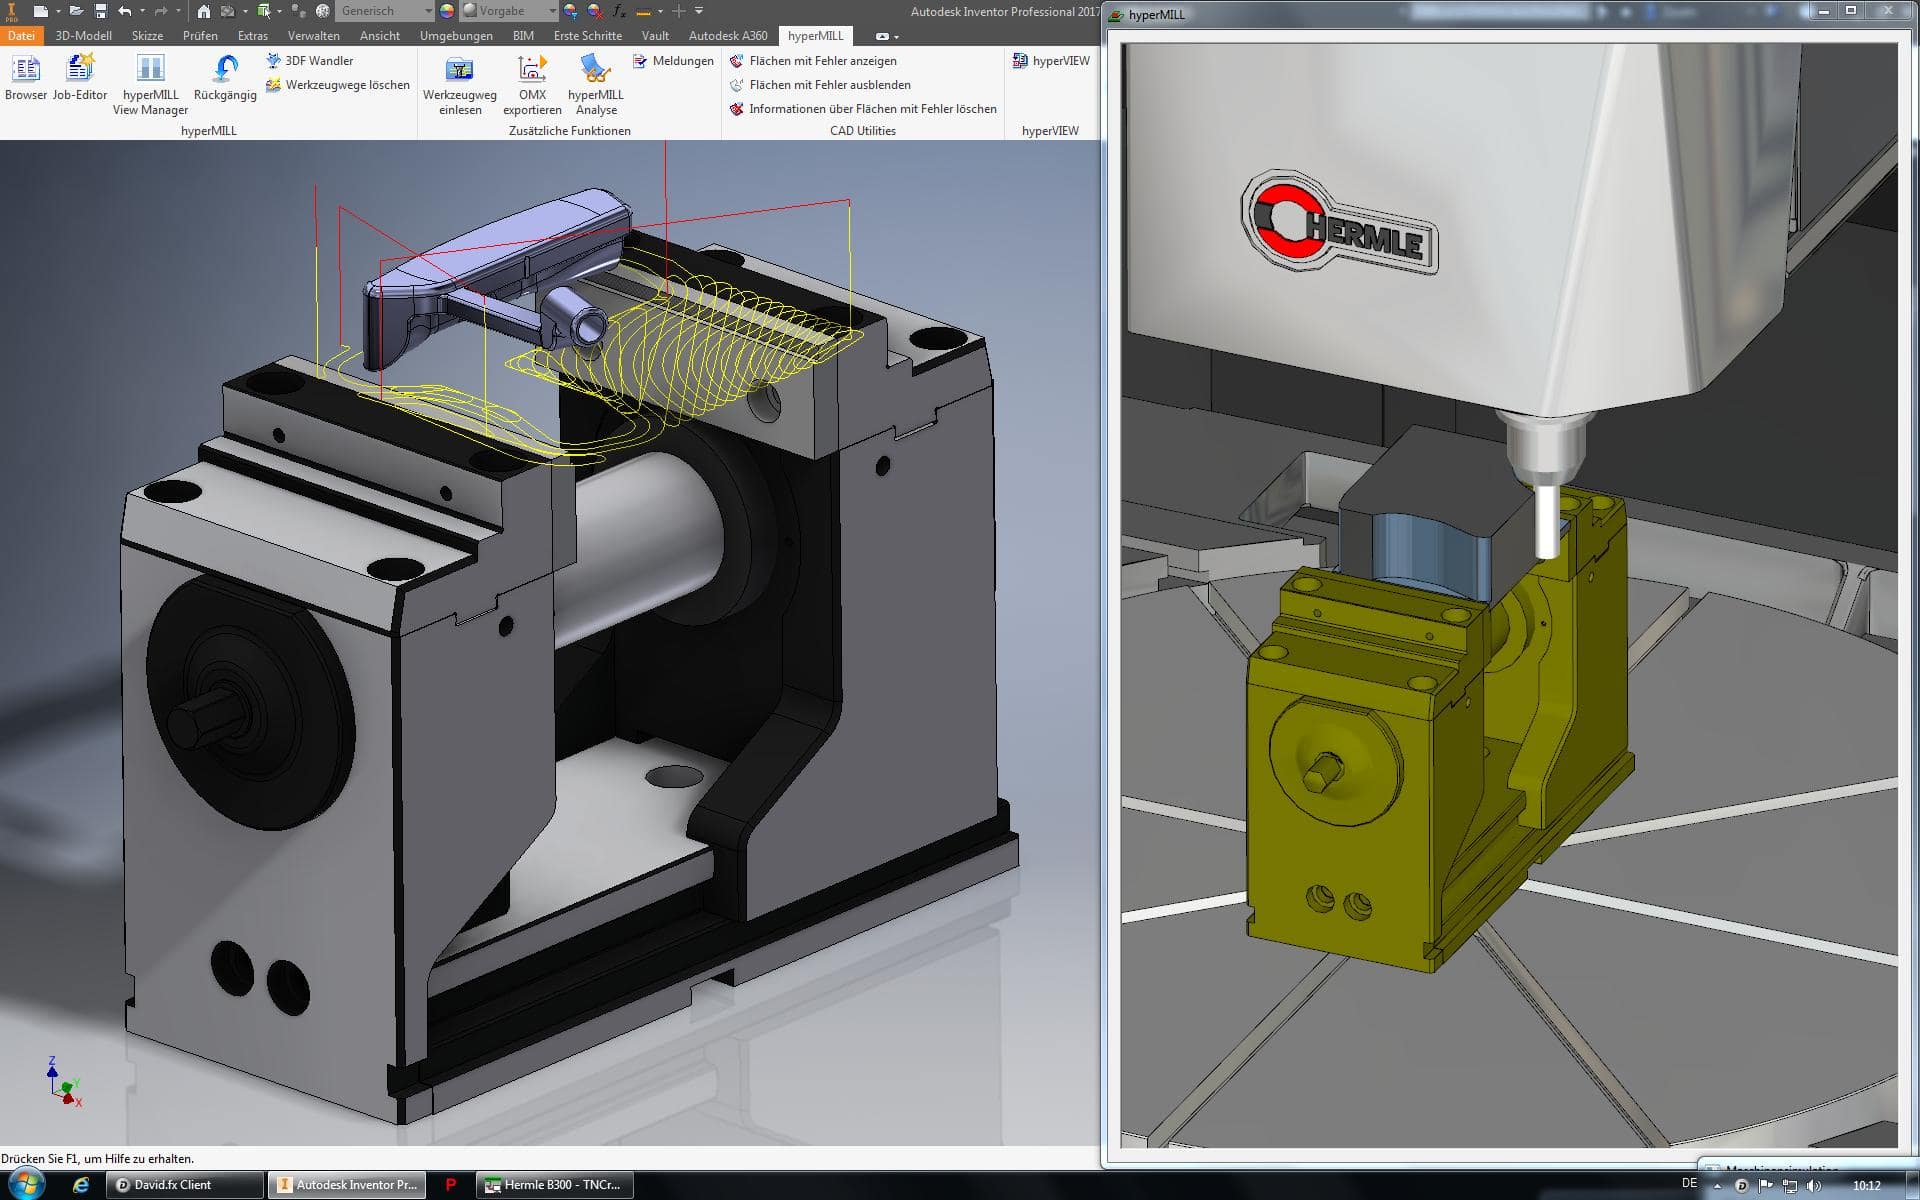Switch to the BIM tab
This screenshot has height=1200, width=1920.
tap(523, 36)
